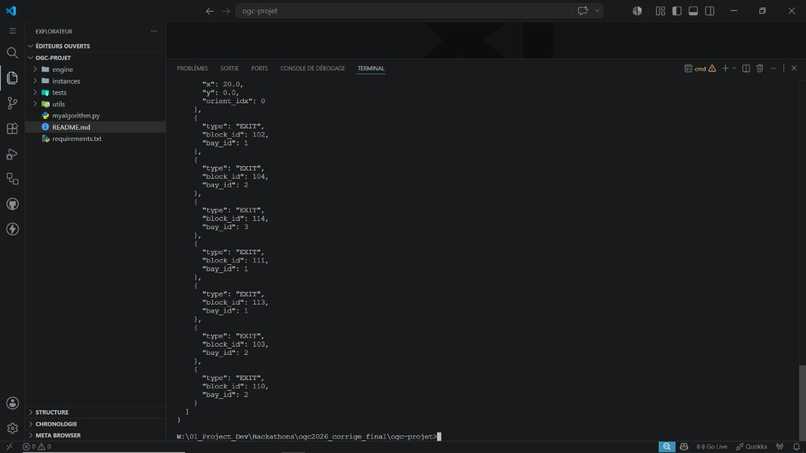This screenshot has height=453, width=806.
Task: Open the dropdown next to the chat icon
Action: click(x=597, y=11)
